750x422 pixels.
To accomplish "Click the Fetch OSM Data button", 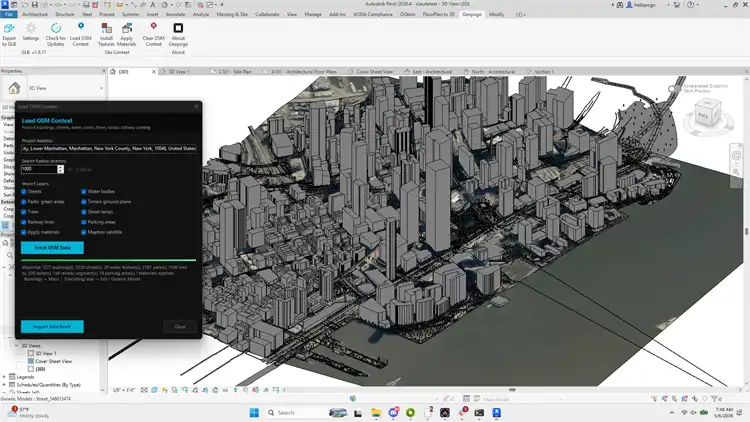I will point(52,247).
